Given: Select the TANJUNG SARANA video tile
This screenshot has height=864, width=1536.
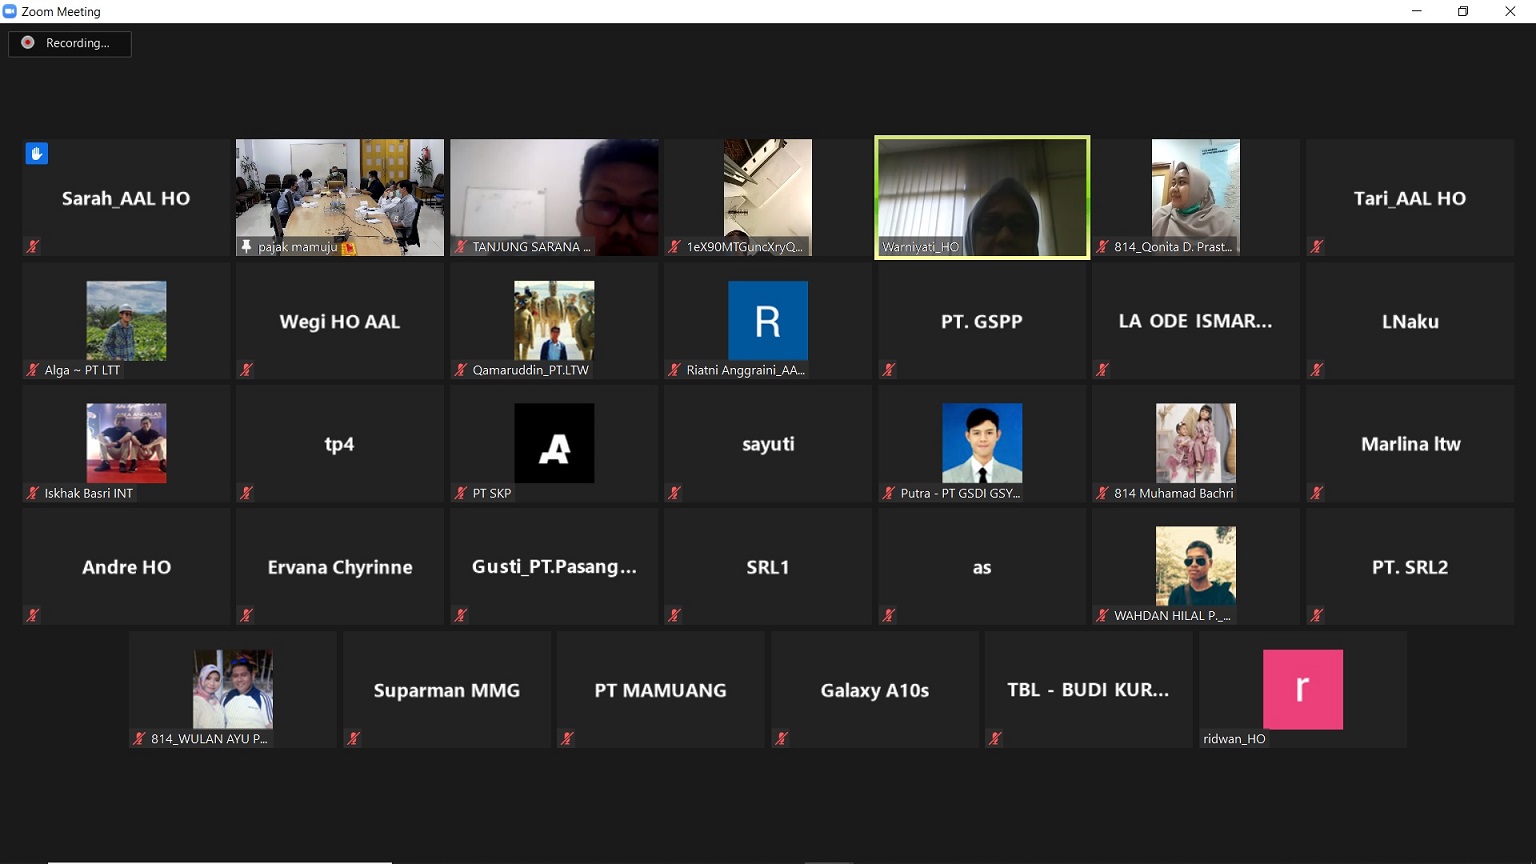Looking at the screenshot, I should coord(554,197).
